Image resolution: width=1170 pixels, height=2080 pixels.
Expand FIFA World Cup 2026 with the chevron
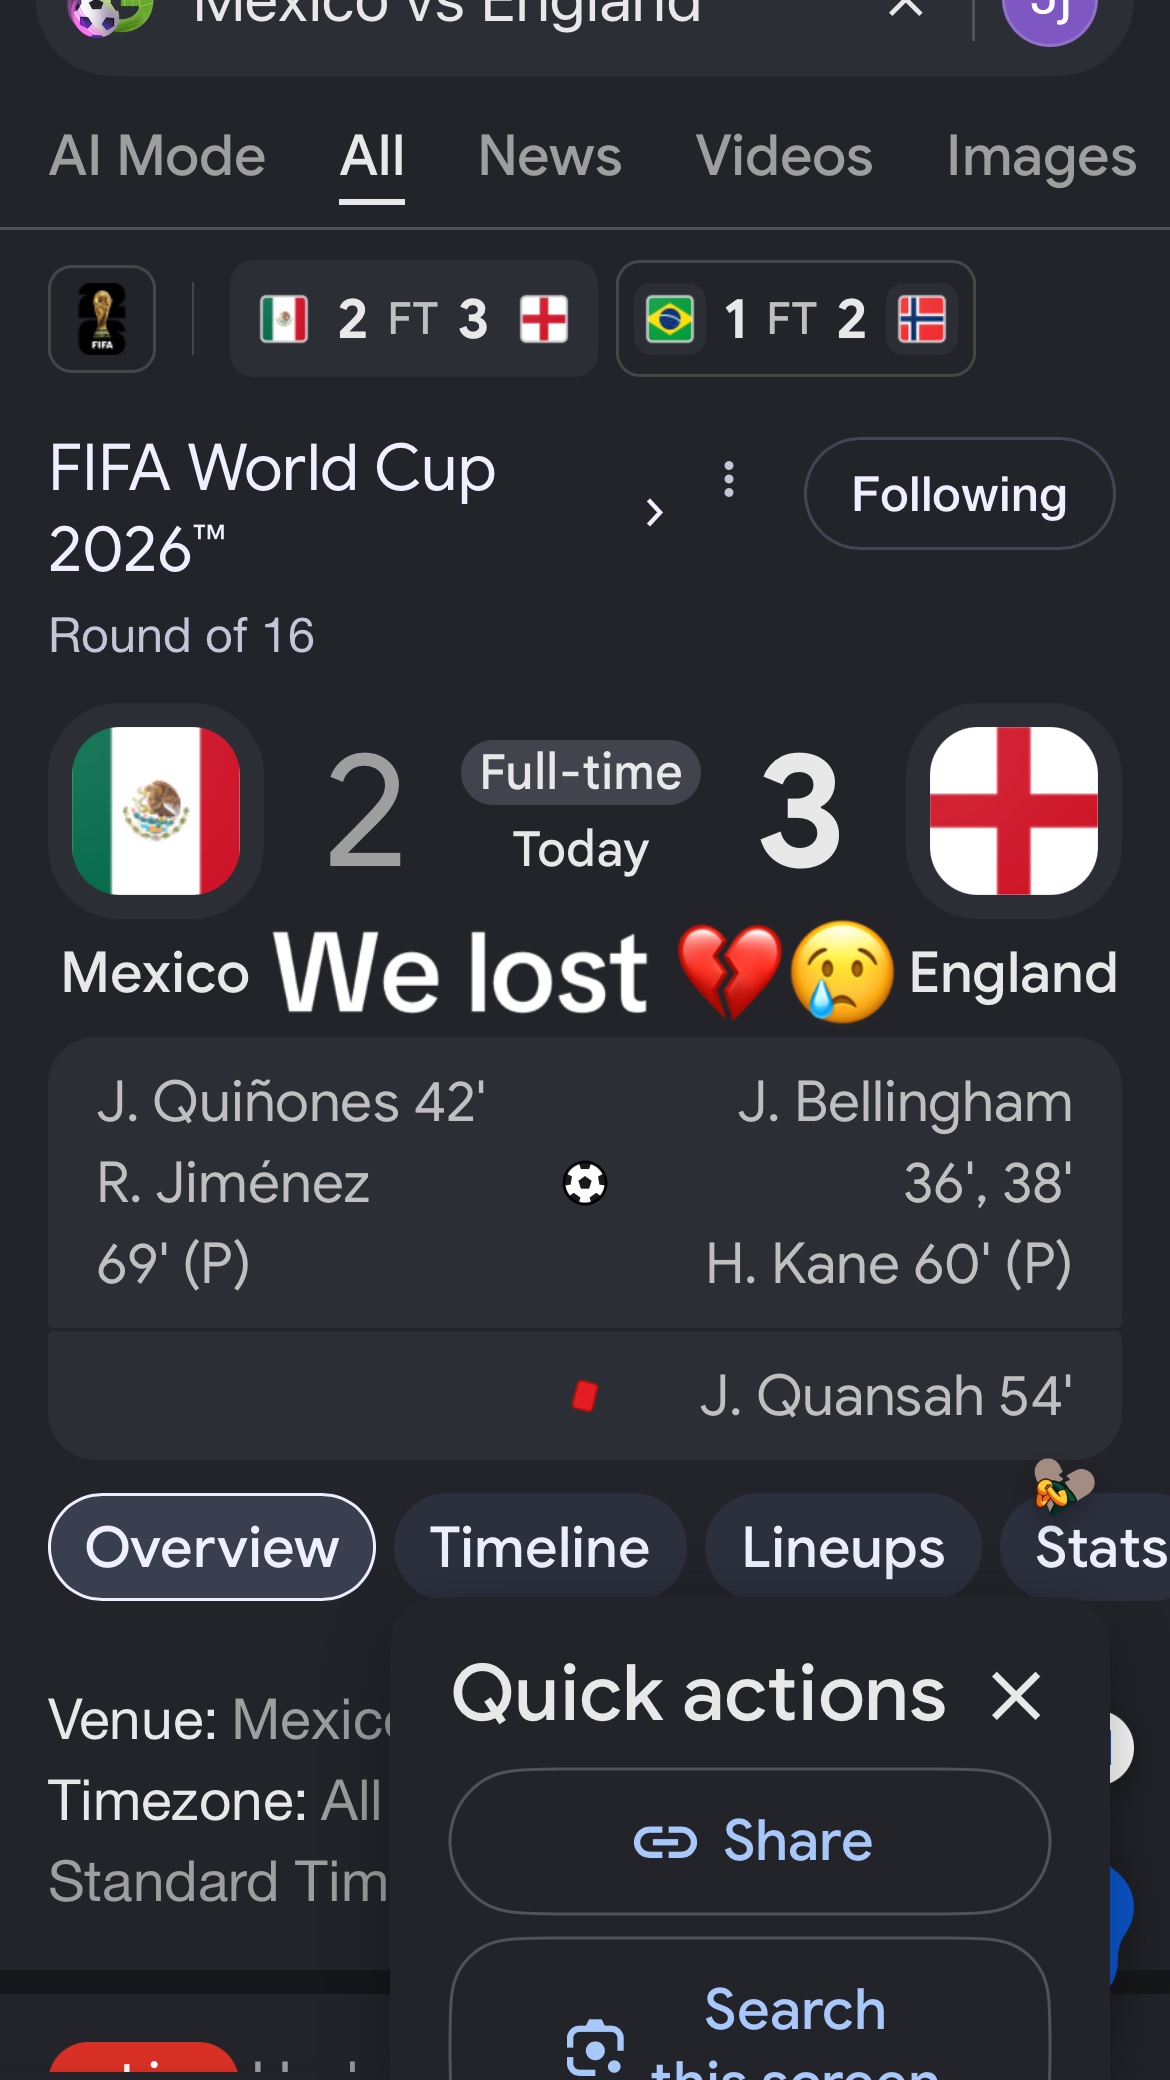(654, 512)
